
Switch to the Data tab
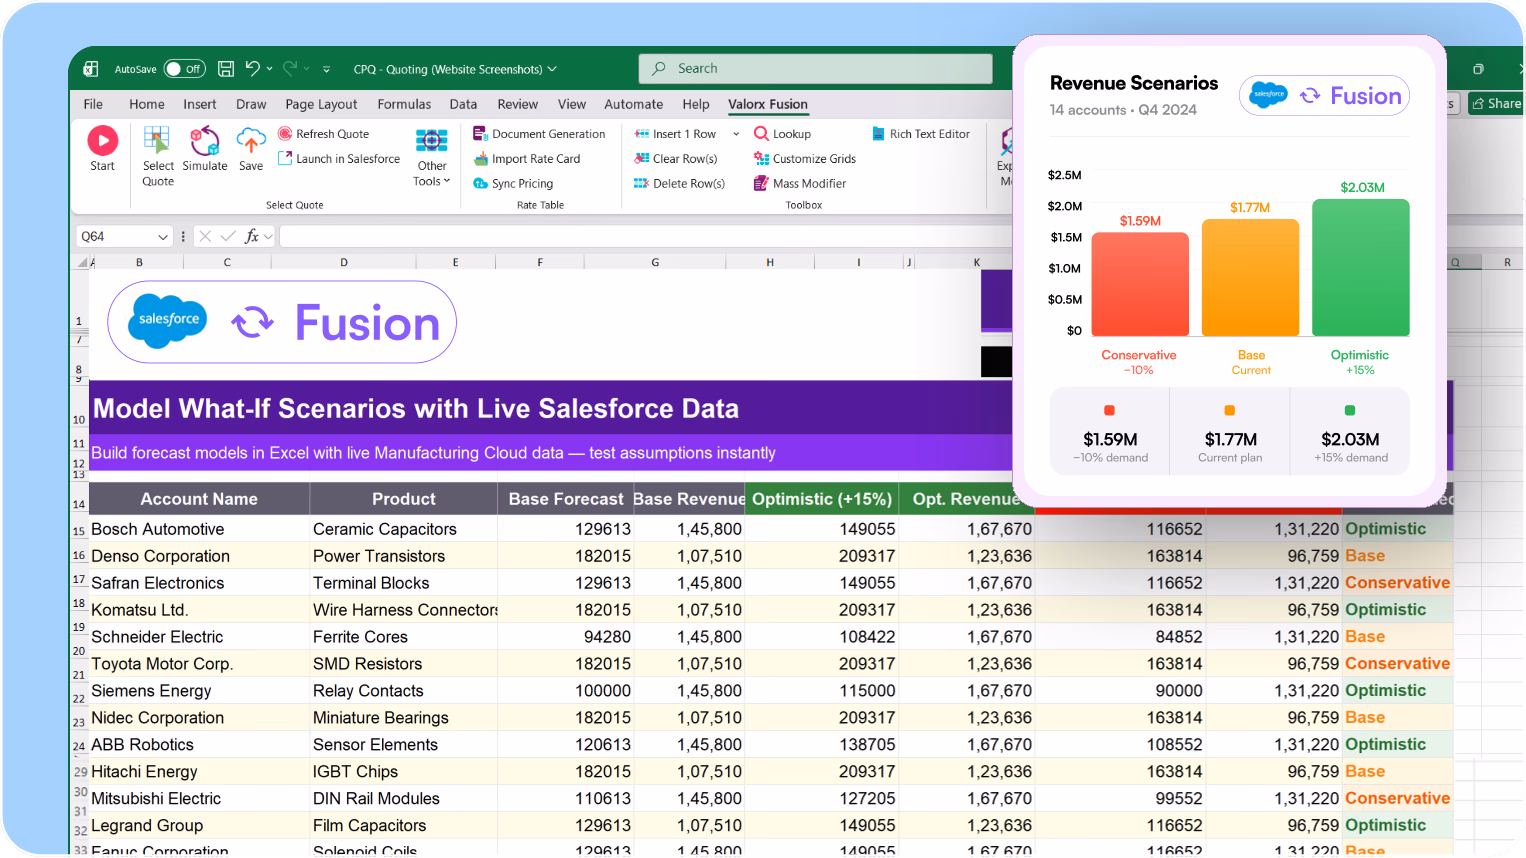coord(463,104)
